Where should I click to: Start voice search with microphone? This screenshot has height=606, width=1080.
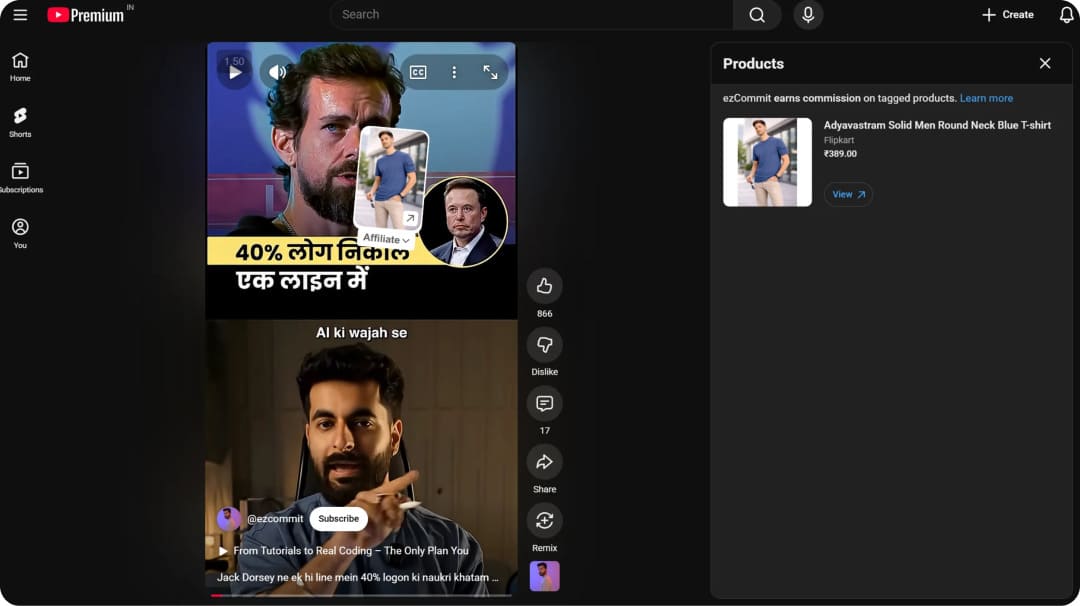click(808, 14)
